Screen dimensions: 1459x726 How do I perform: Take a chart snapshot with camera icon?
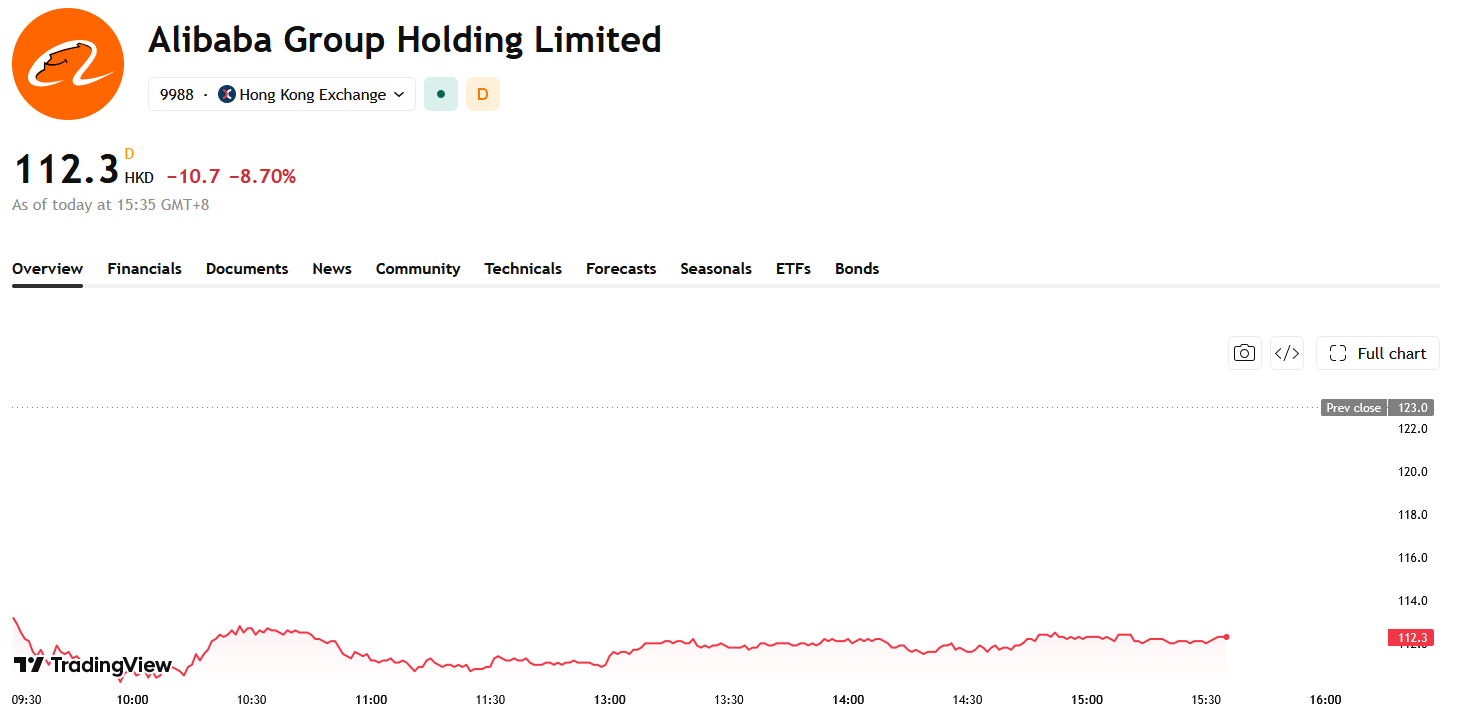pos(1245,353)
